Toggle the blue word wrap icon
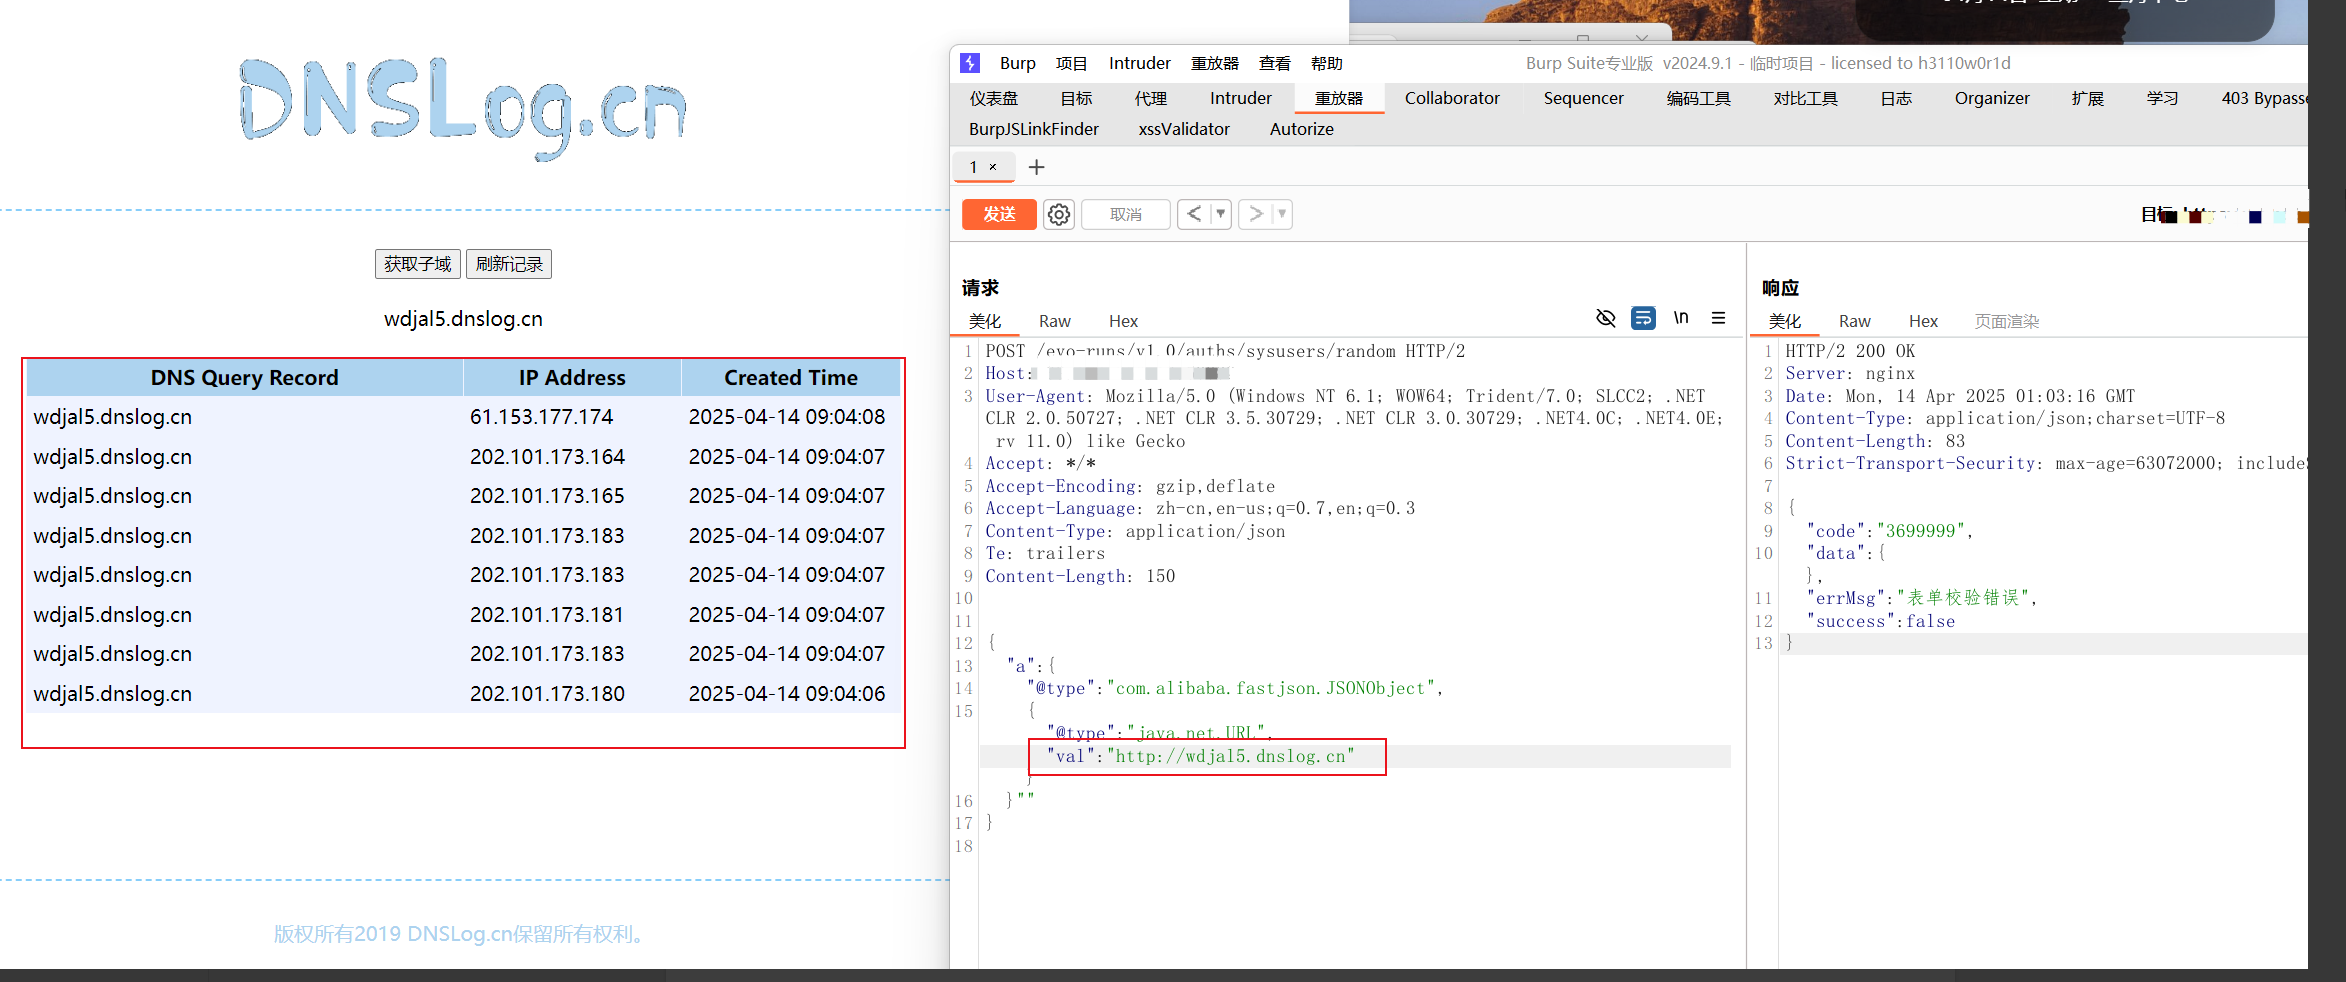The height and width of the screenshot is (982, 2346). tap(1643, 318)
